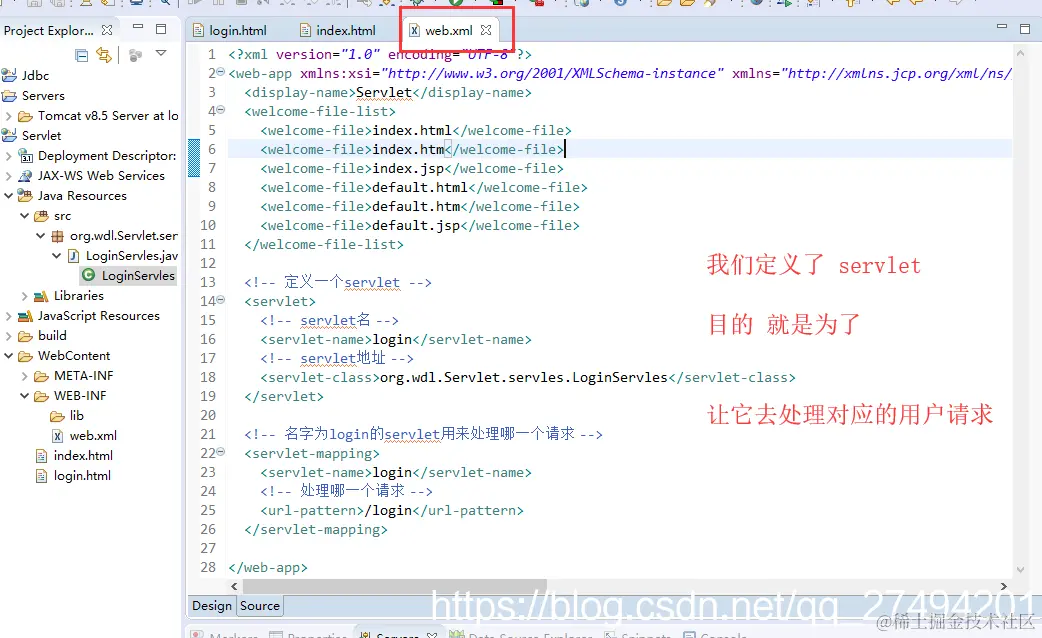Click the Servlet project icon
The image size is (1042, 638).
(x=9, y=136)
